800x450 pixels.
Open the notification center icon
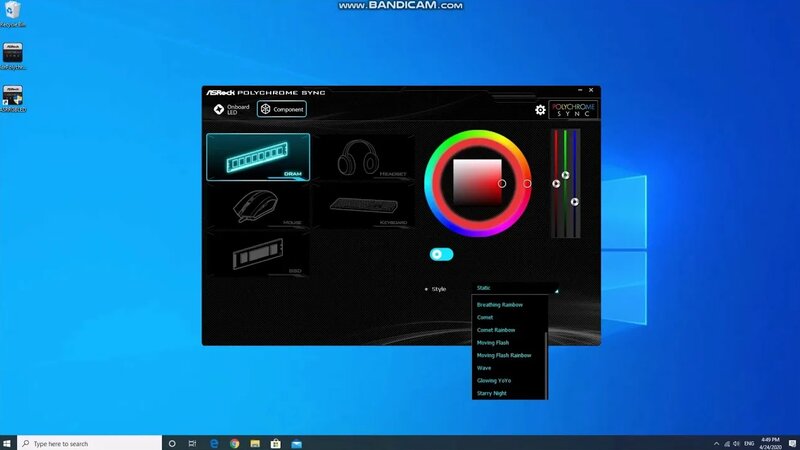[x=792, y=443]
